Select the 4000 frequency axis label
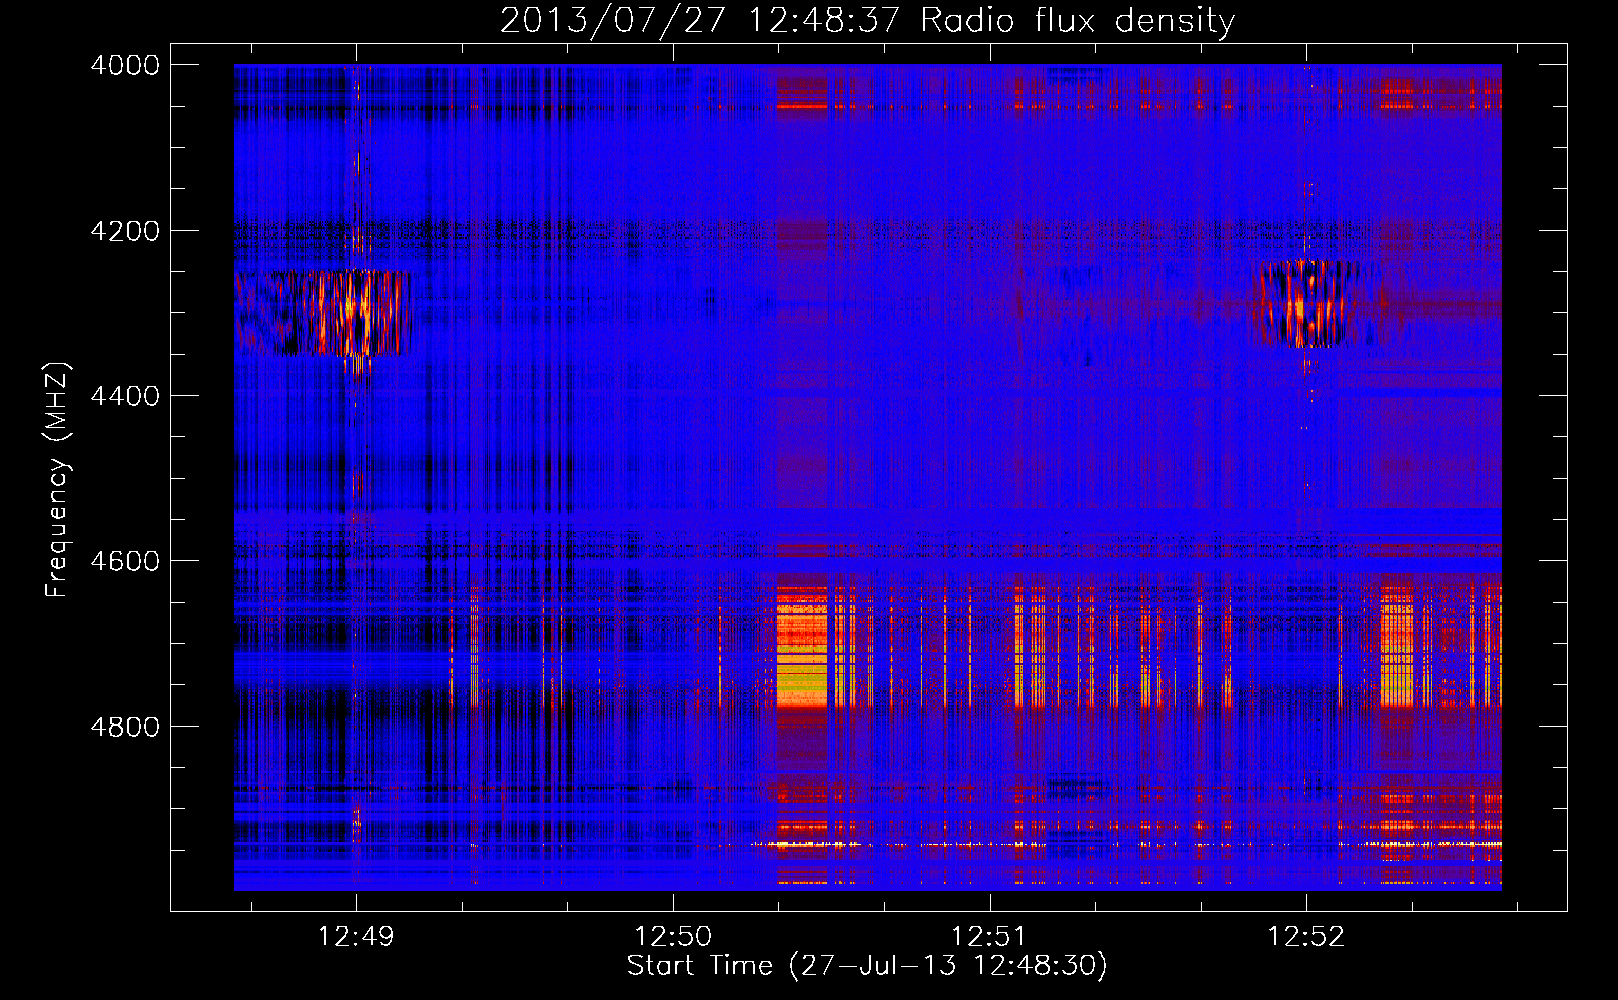The width and height of the screenshot is (1618, 1000). pos(125,65)
